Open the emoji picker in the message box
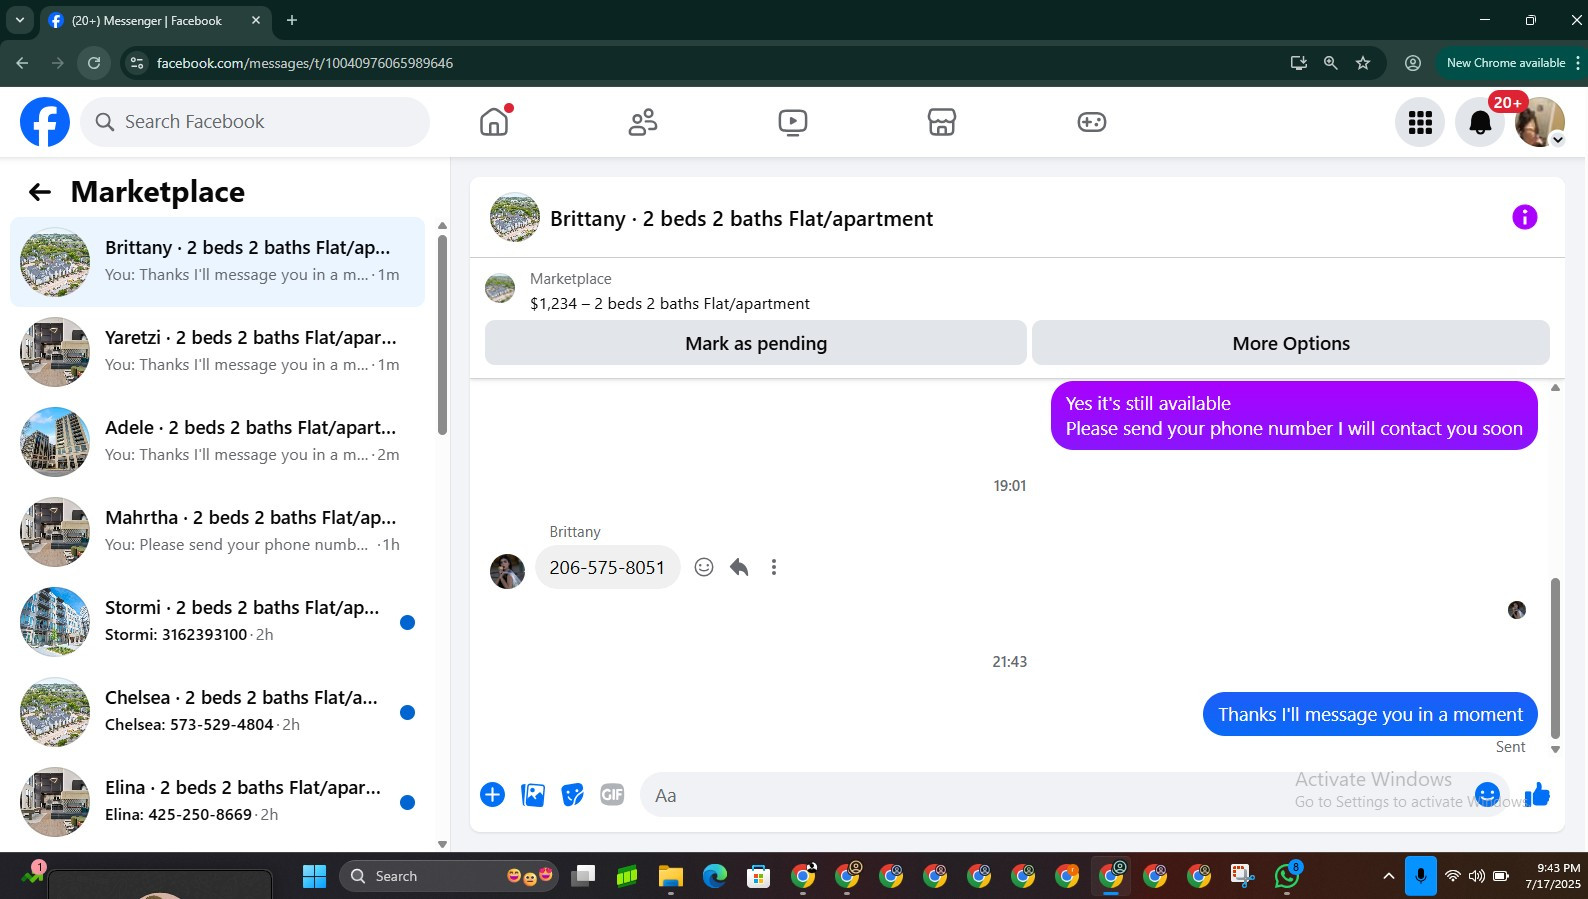 click(1487, 794)
